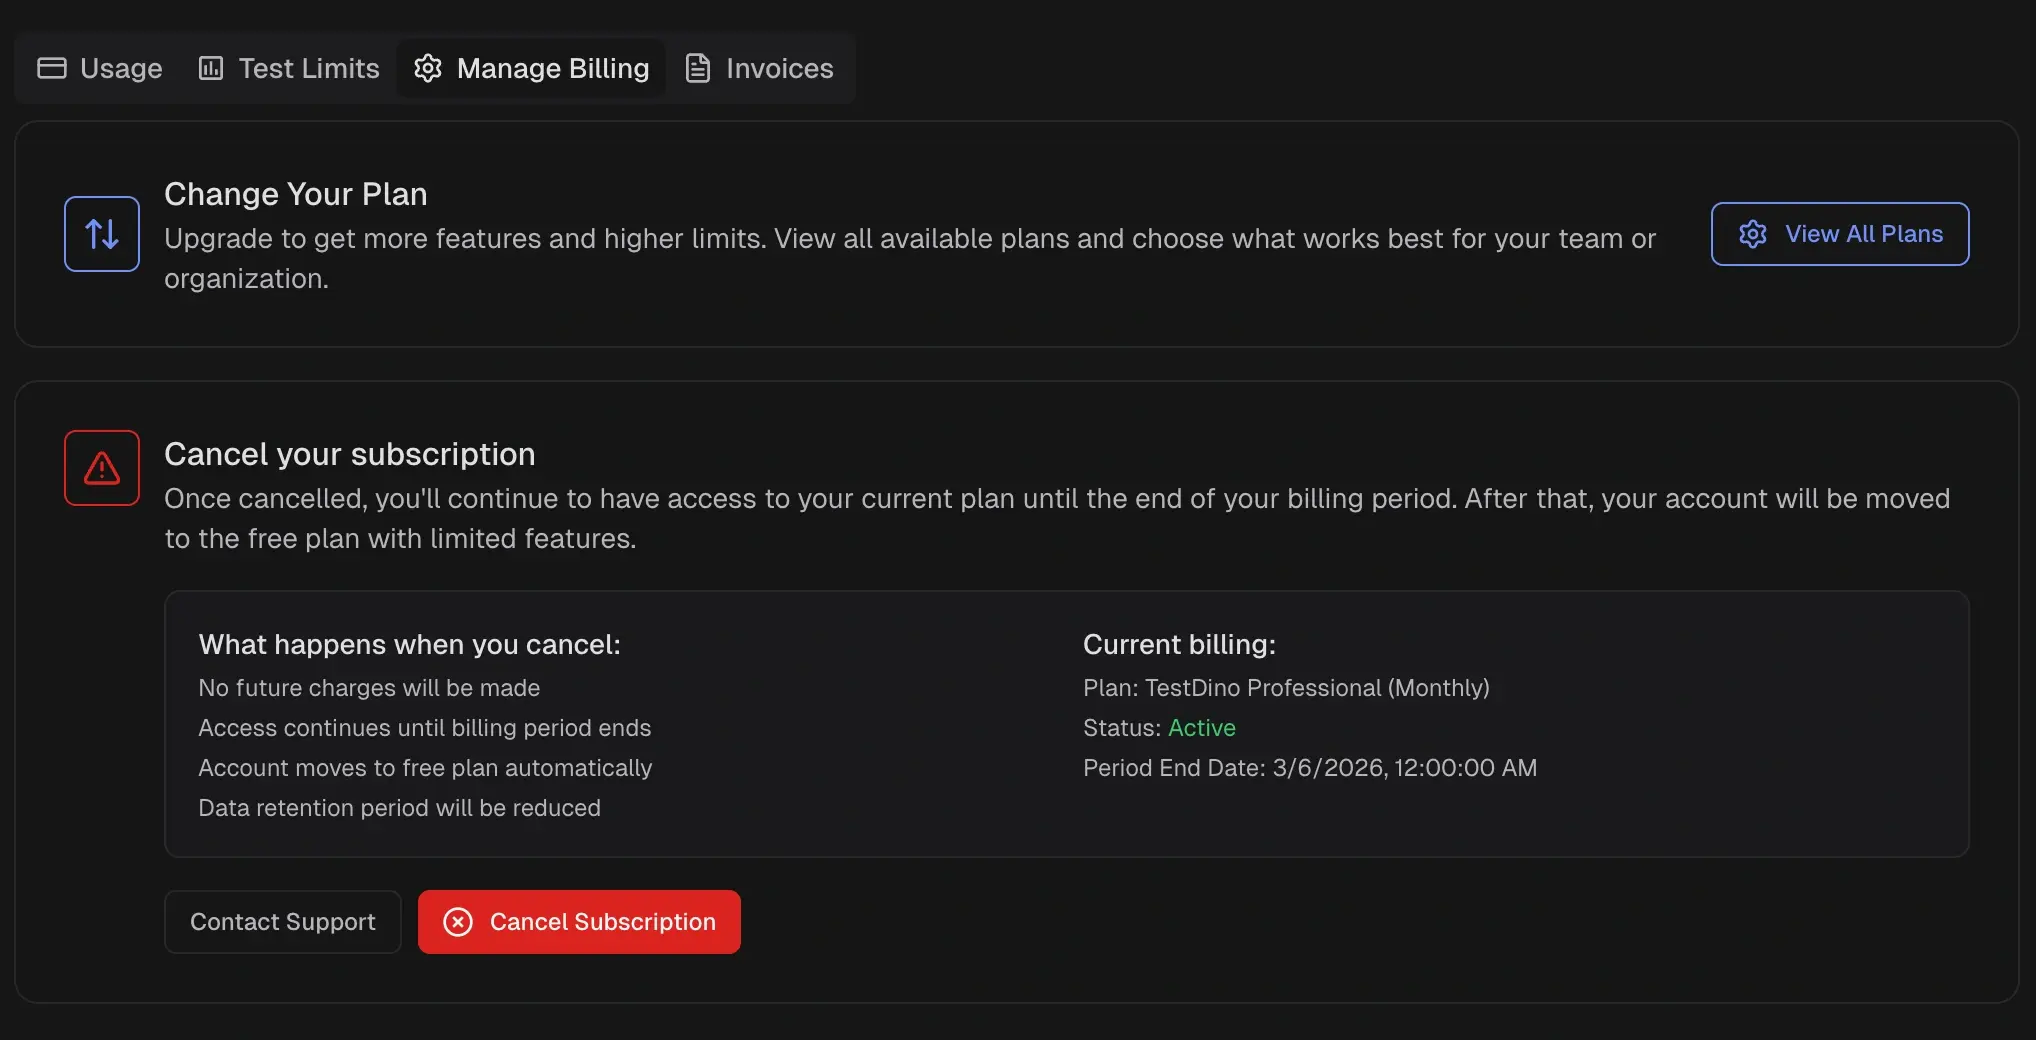
Task: Click the red warning triangle icon
Action: [x=102, y=468]
